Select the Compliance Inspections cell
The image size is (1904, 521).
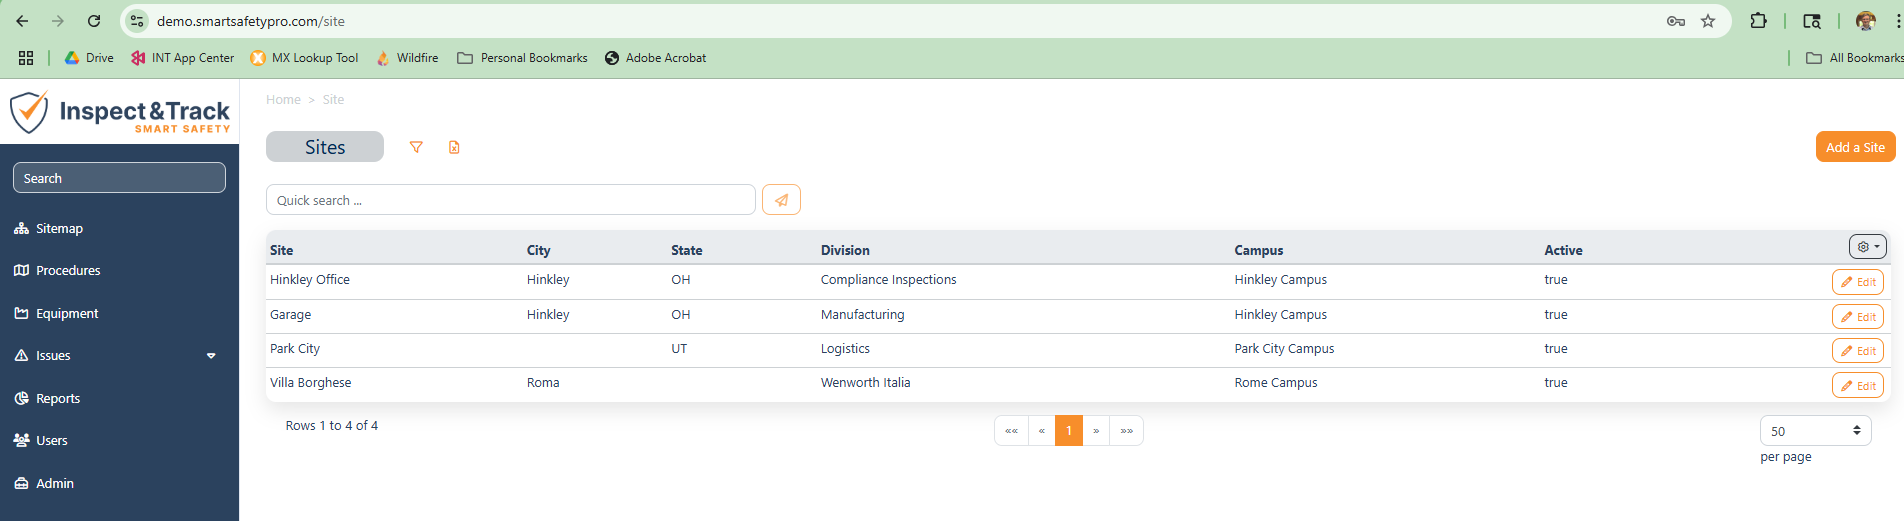[888, 280]
